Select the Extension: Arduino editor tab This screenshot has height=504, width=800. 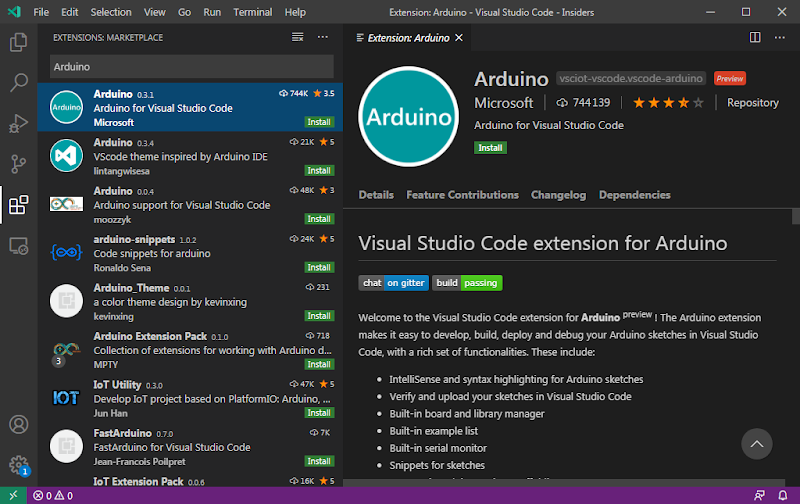408,38
